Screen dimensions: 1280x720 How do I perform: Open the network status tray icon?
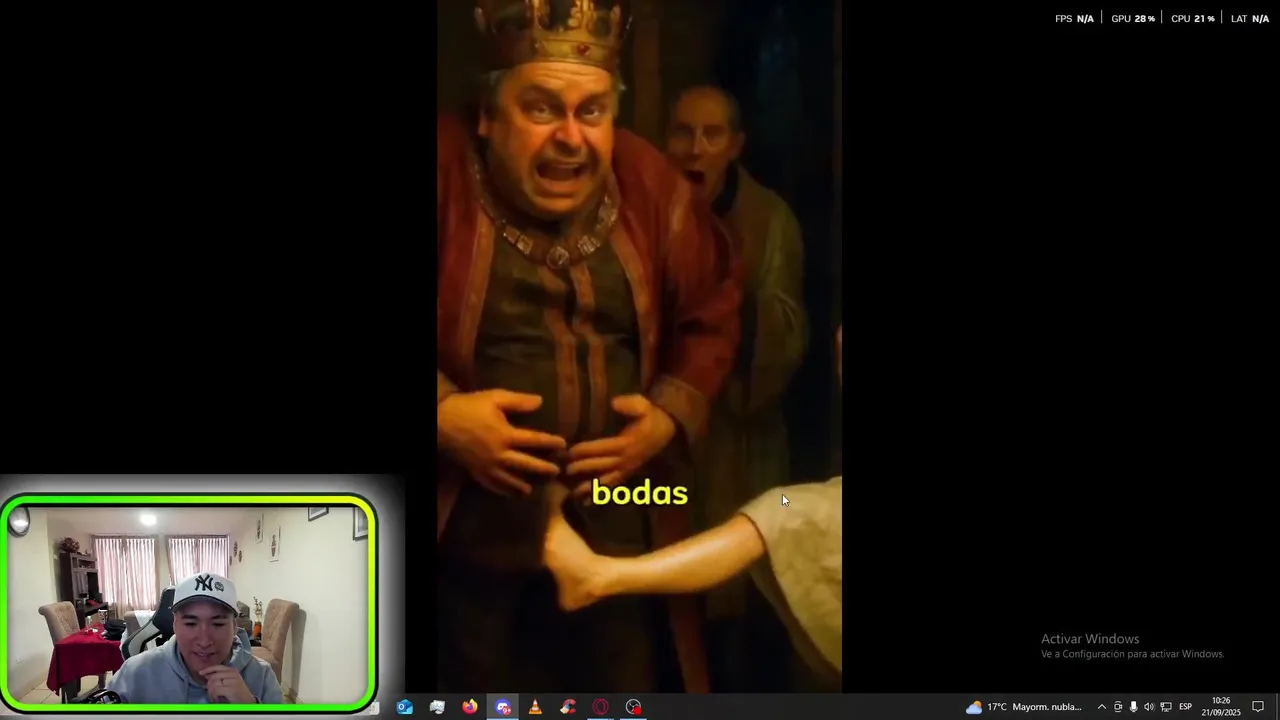click(x=1166, y=707)
